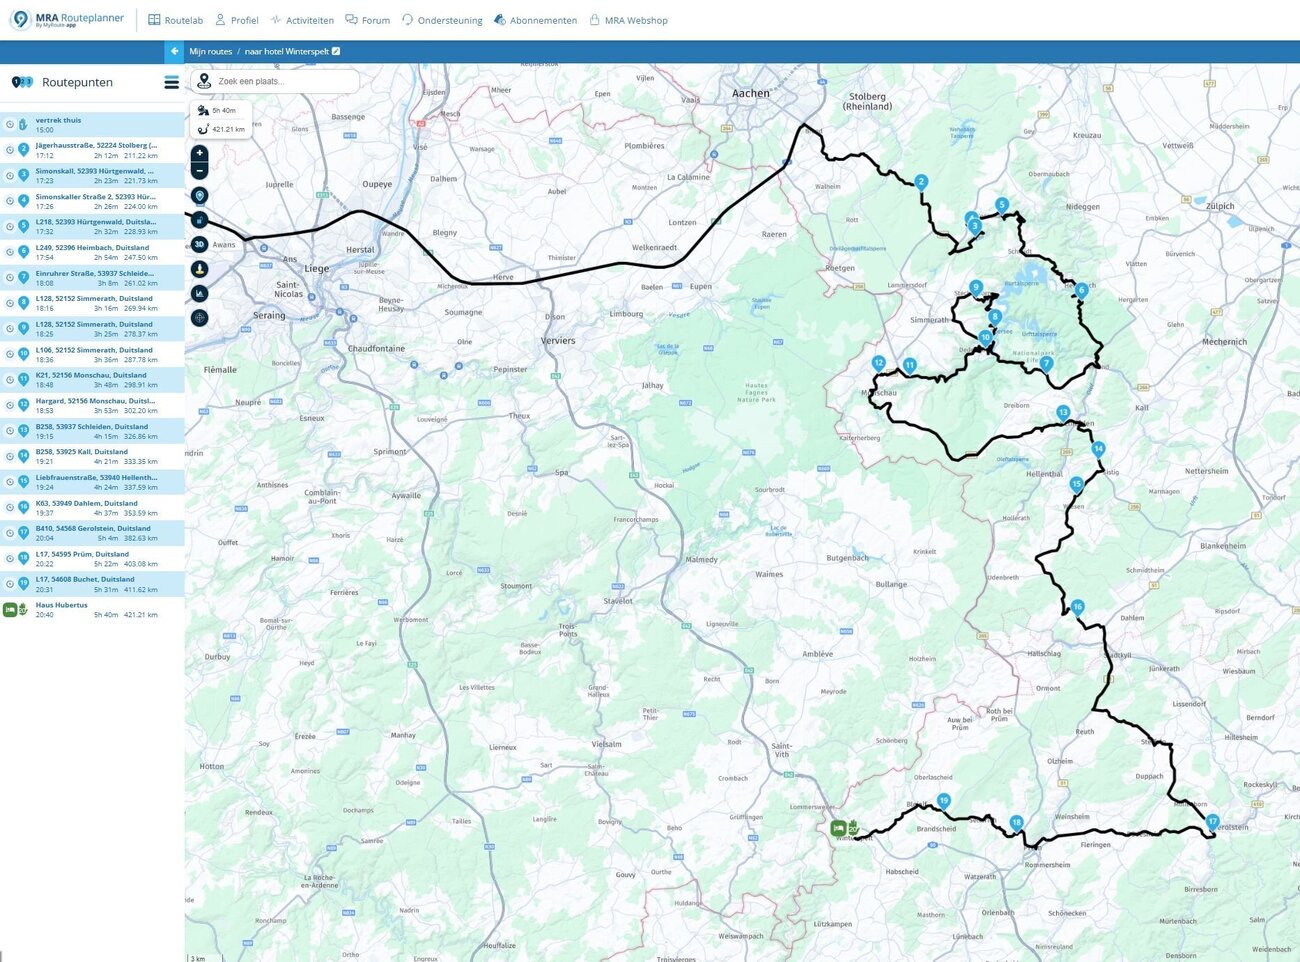Open the Routelab menu
The image size is (1300, 962).
175,20
